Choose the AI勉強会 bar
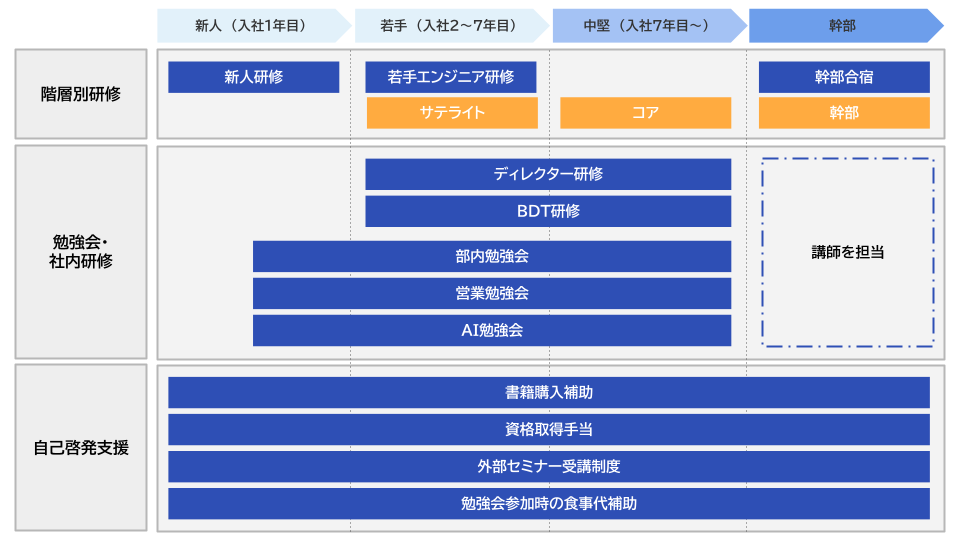 (492, 330)
